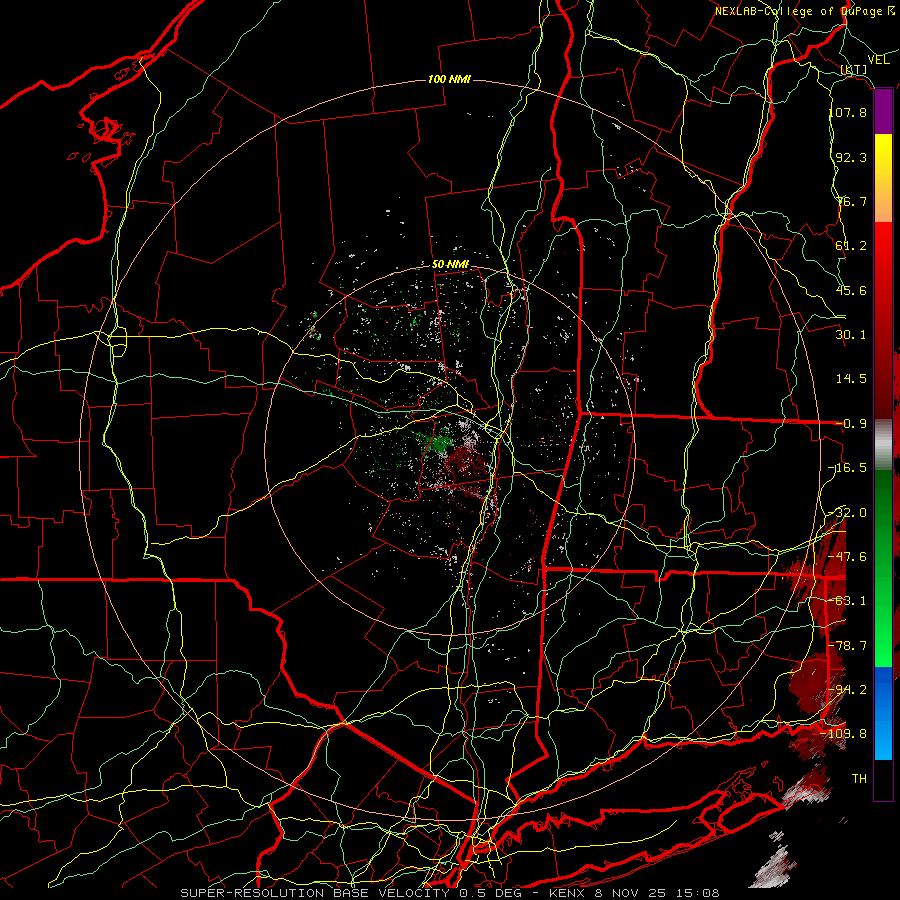Select the -16.5 velocity scale value
900x900 pixels.
click(848, 468)
